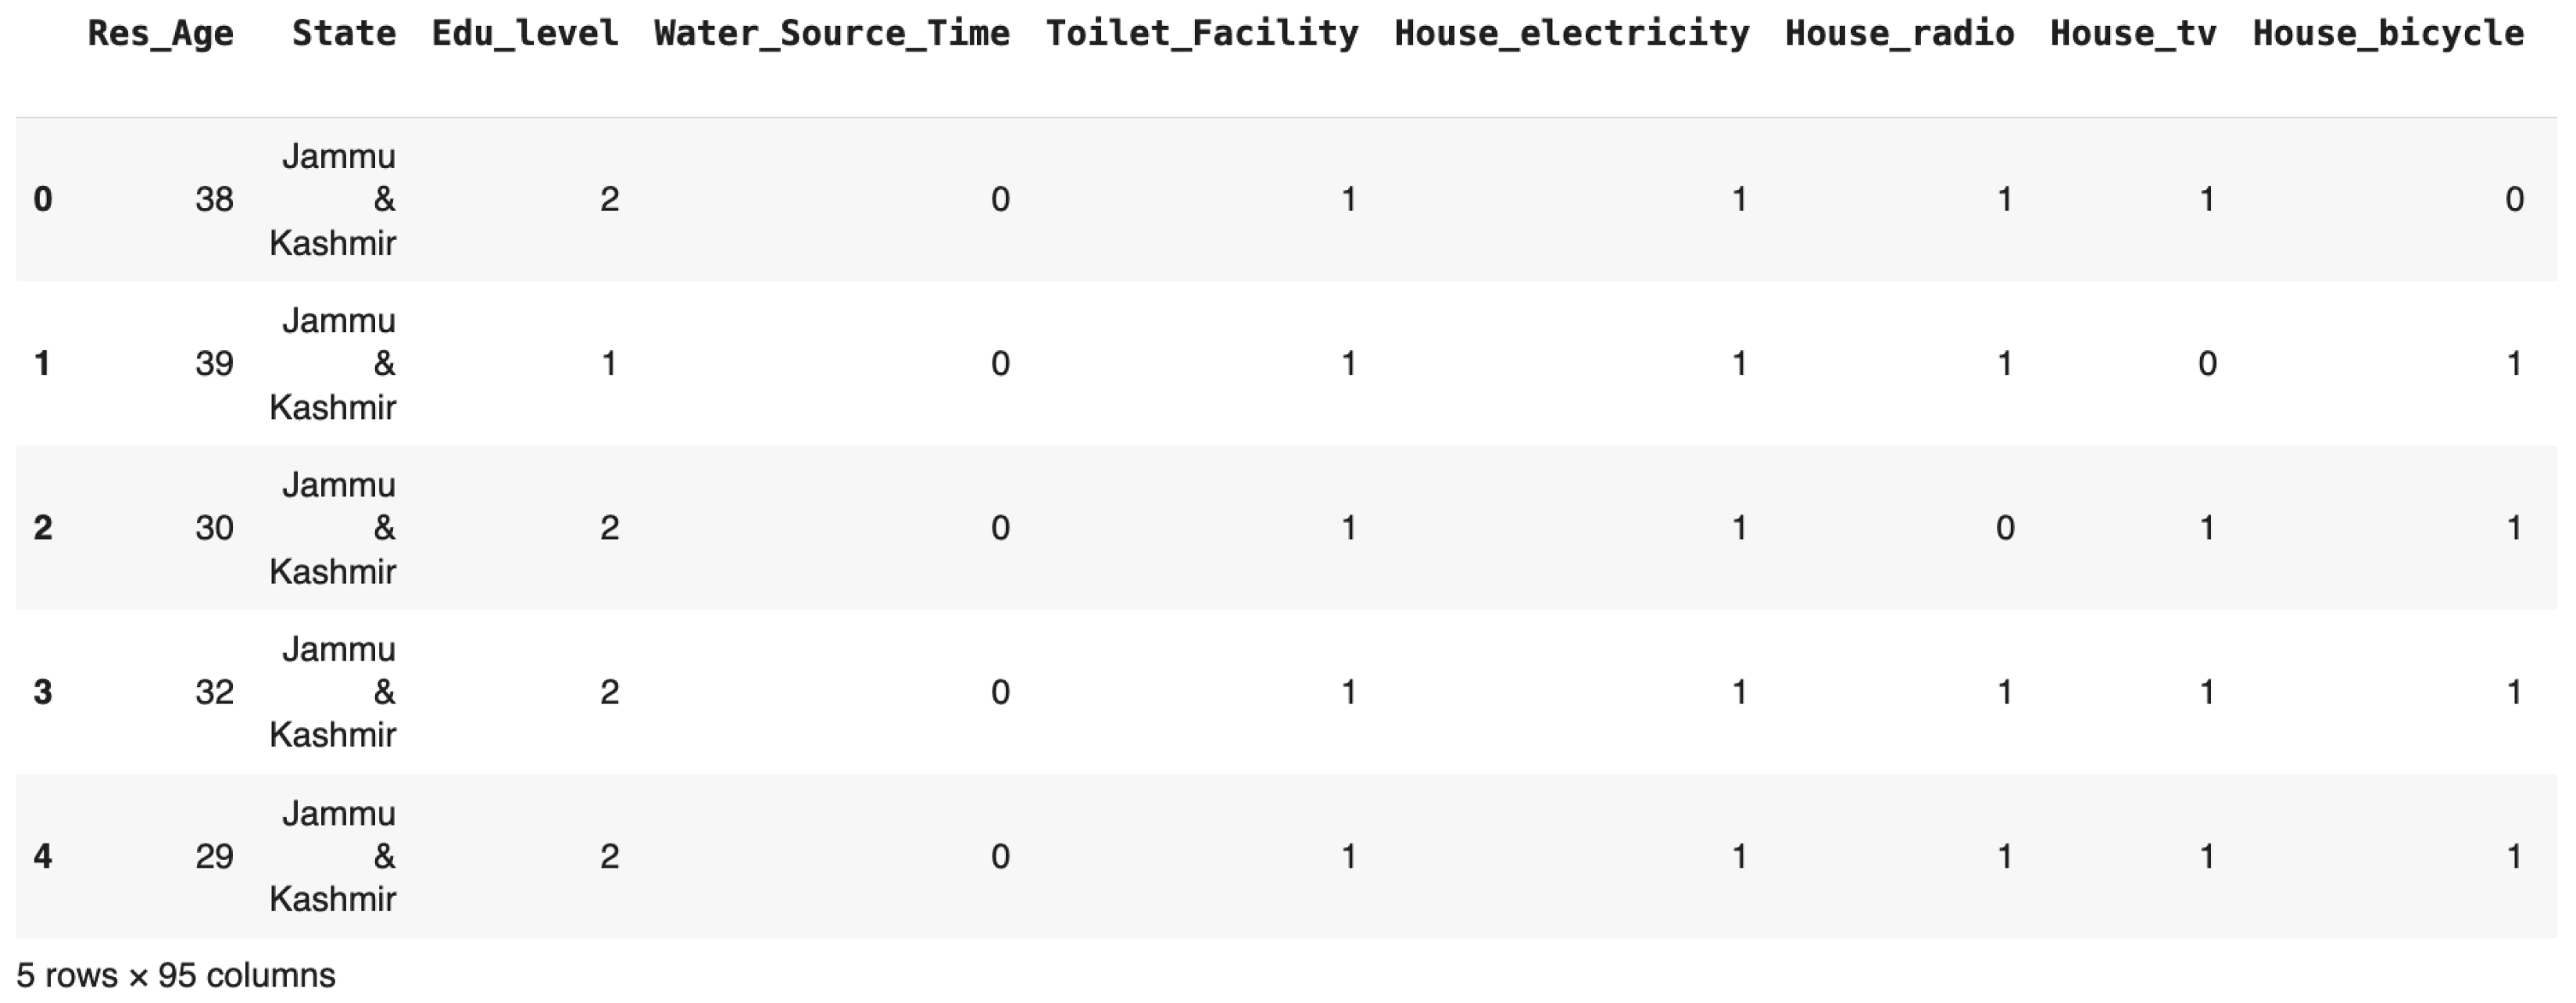Select the Res_Age value 30
Viewport: 2576px width, 1003px height.
pos(214,527)
